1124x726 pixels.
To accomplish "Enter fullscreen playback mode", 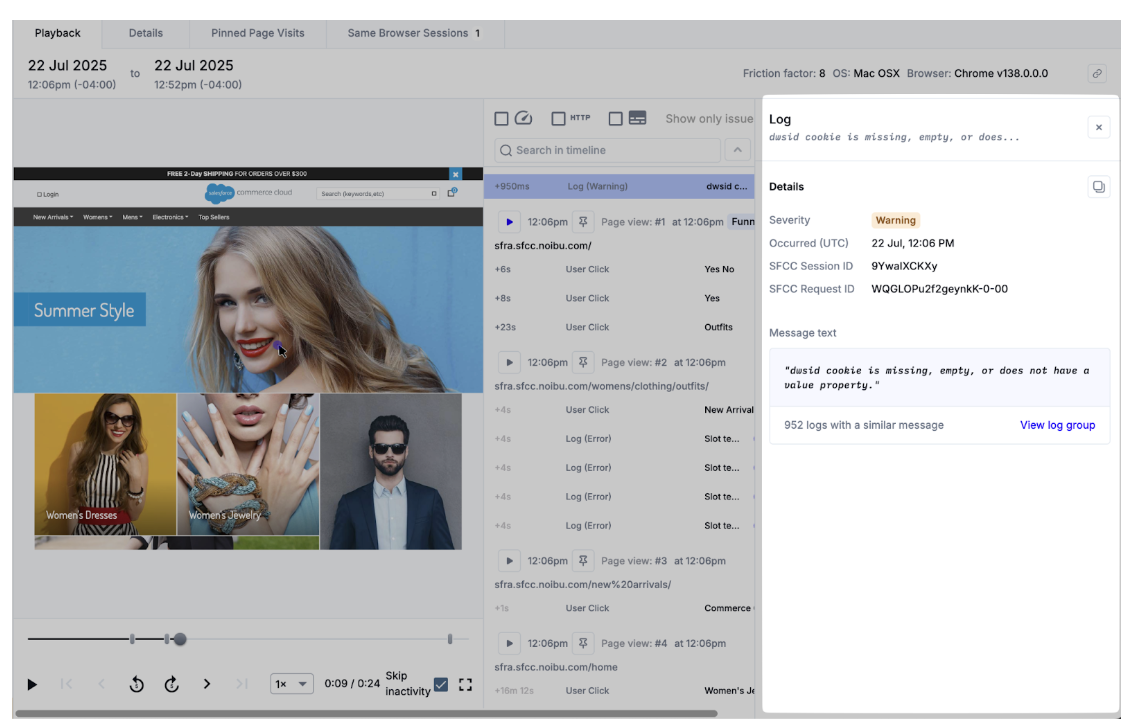I will click(465, 684).
